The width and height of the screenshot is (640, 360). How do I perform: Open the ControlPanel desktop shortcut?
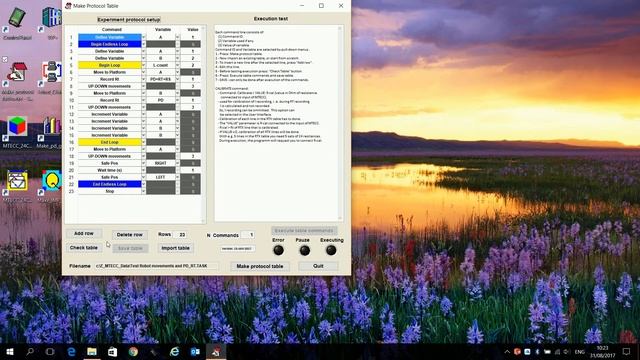pyautogui.click(x=17, y=22)
